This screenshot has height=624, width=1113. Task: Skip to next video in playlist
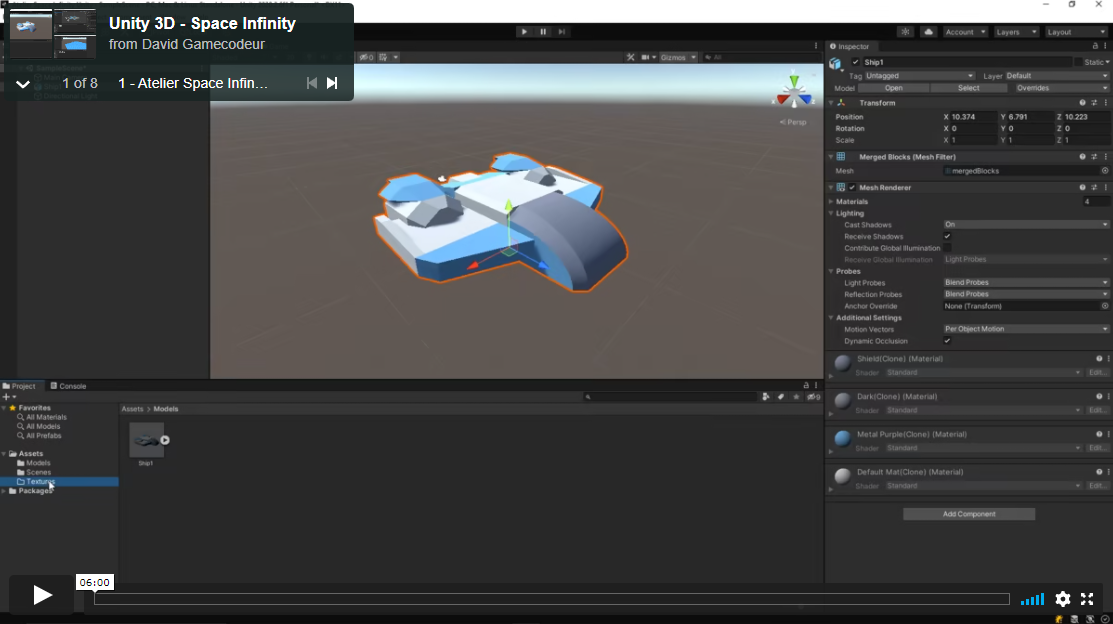point(332,83)
